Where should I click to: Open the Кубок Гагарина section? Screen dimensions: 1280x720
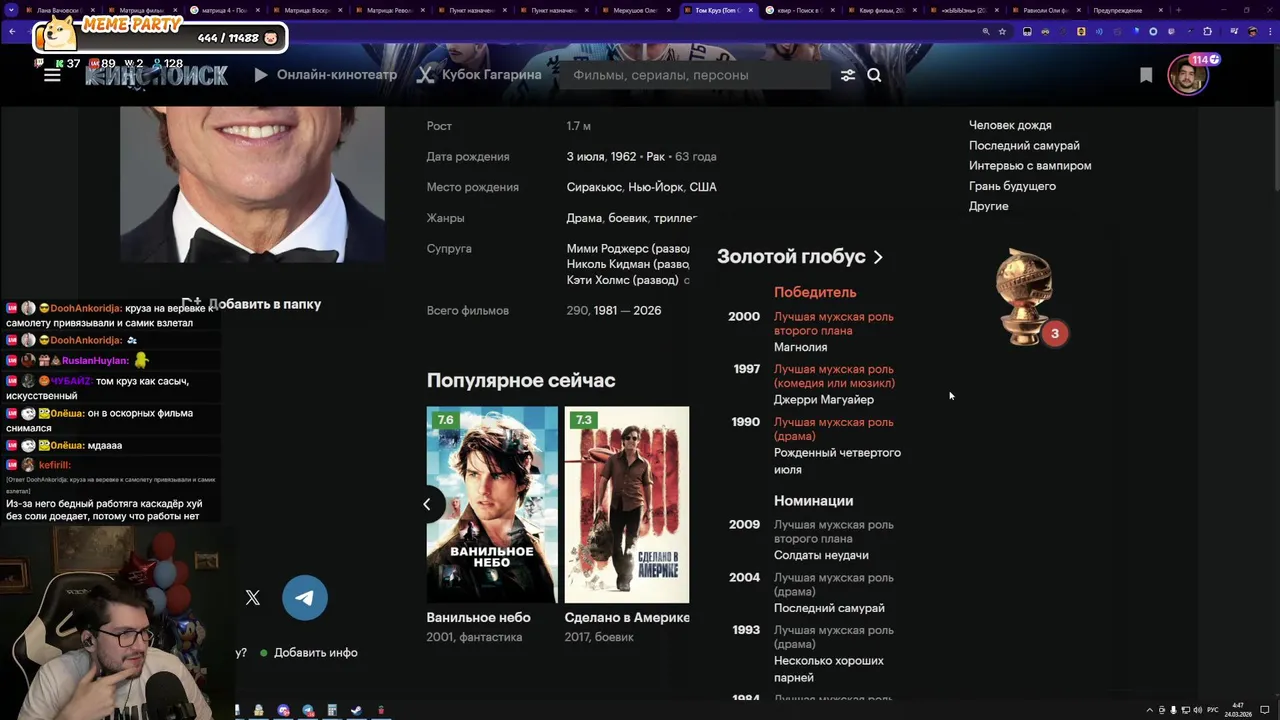point(479,75)
